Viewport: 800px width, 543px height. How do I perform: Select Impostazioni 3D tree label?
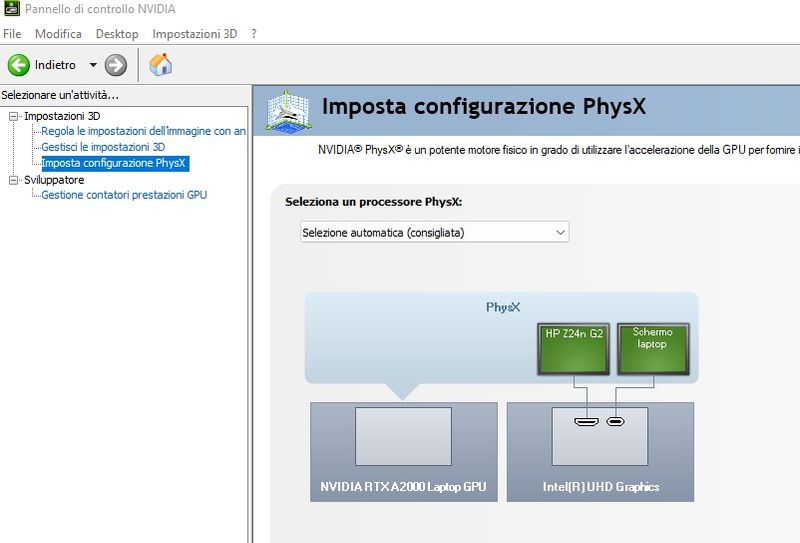coord(62,116)
